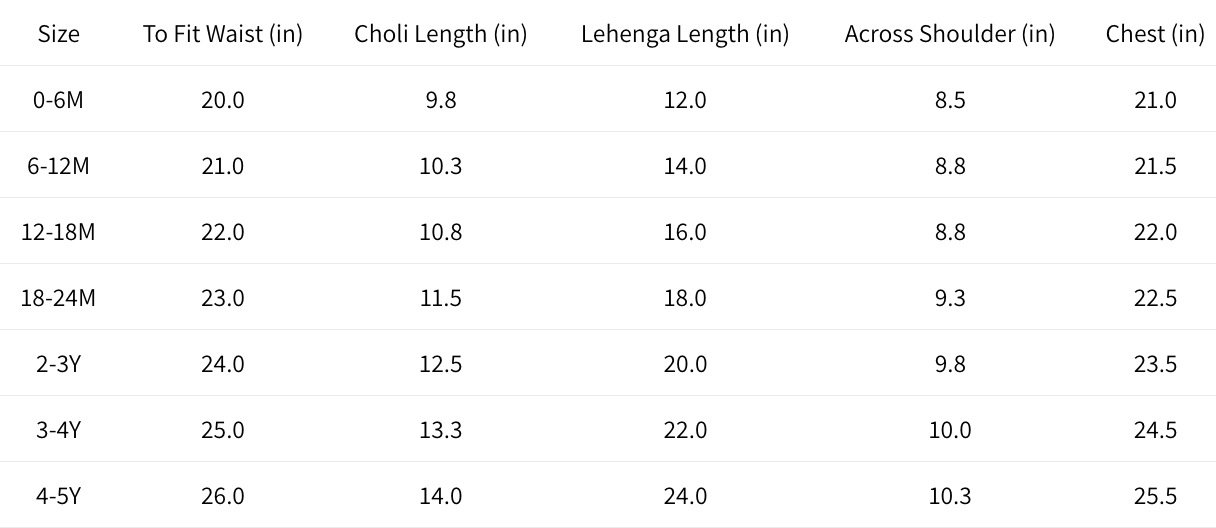Select the Choli Length column header
Screen dimensions: 1216x528
point(440,34)
